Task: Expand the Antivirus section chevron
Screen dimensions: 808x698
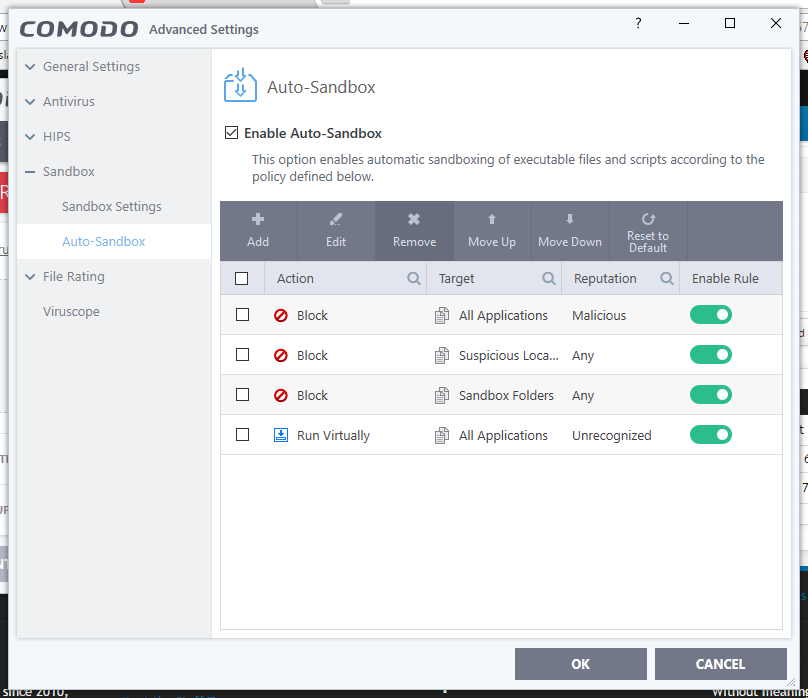Action: coord(30,102)
